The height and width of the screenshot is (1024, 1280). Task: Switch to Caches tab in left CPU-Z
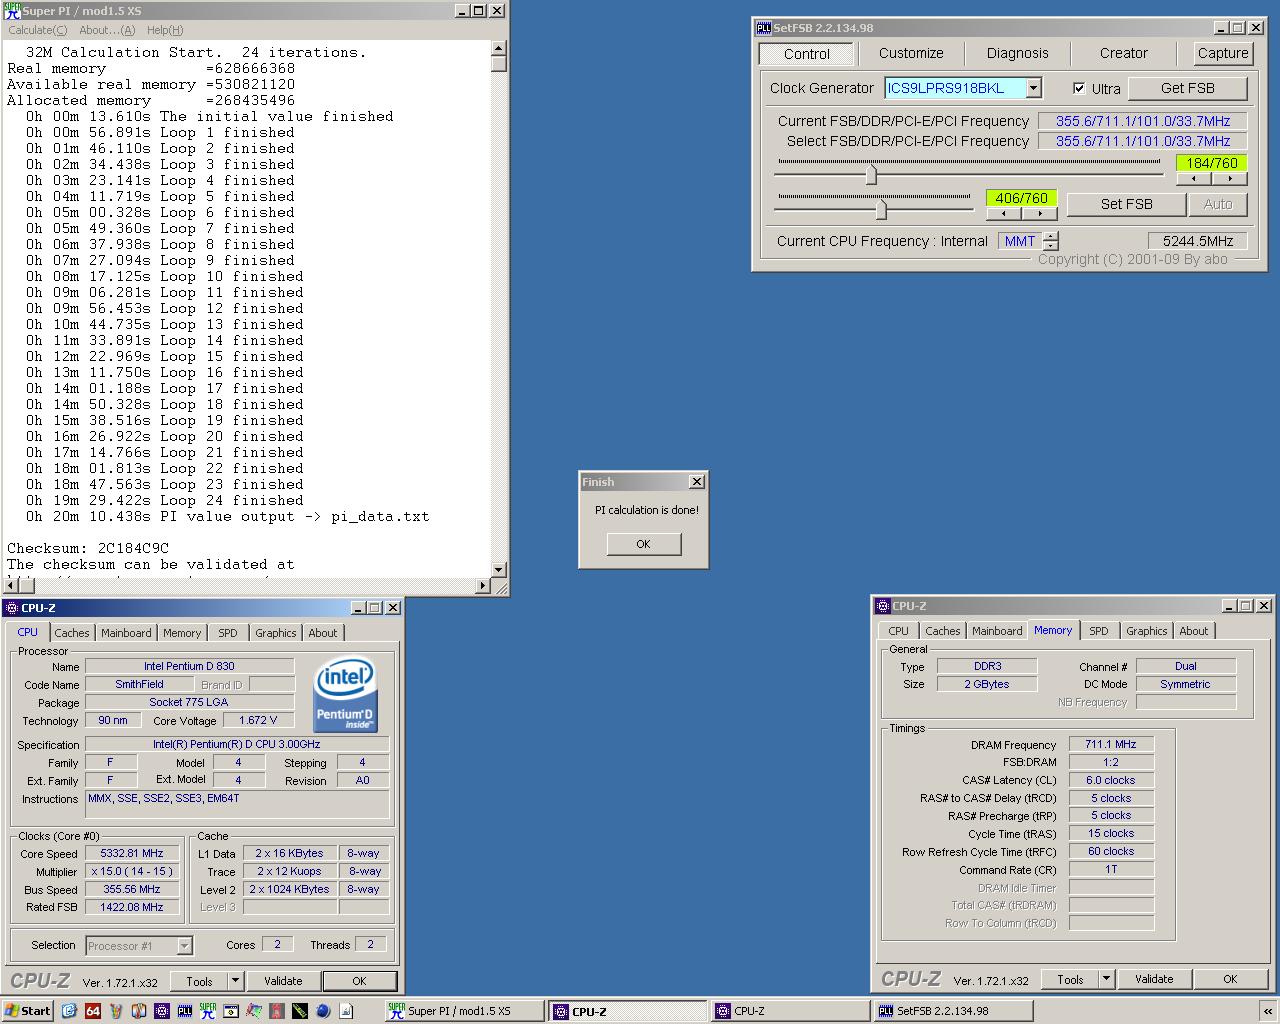72,633
